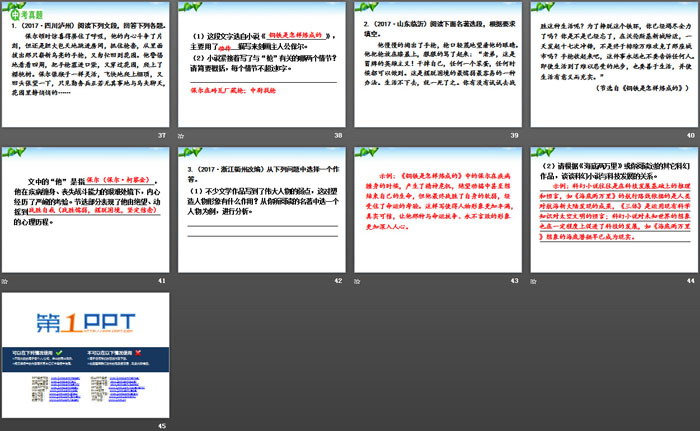Image resolution: width=700 pixels, height=431 pixels.
Task: Select slide 42 thumbnail with 浙江衢州 question
Action: (262, 210)
